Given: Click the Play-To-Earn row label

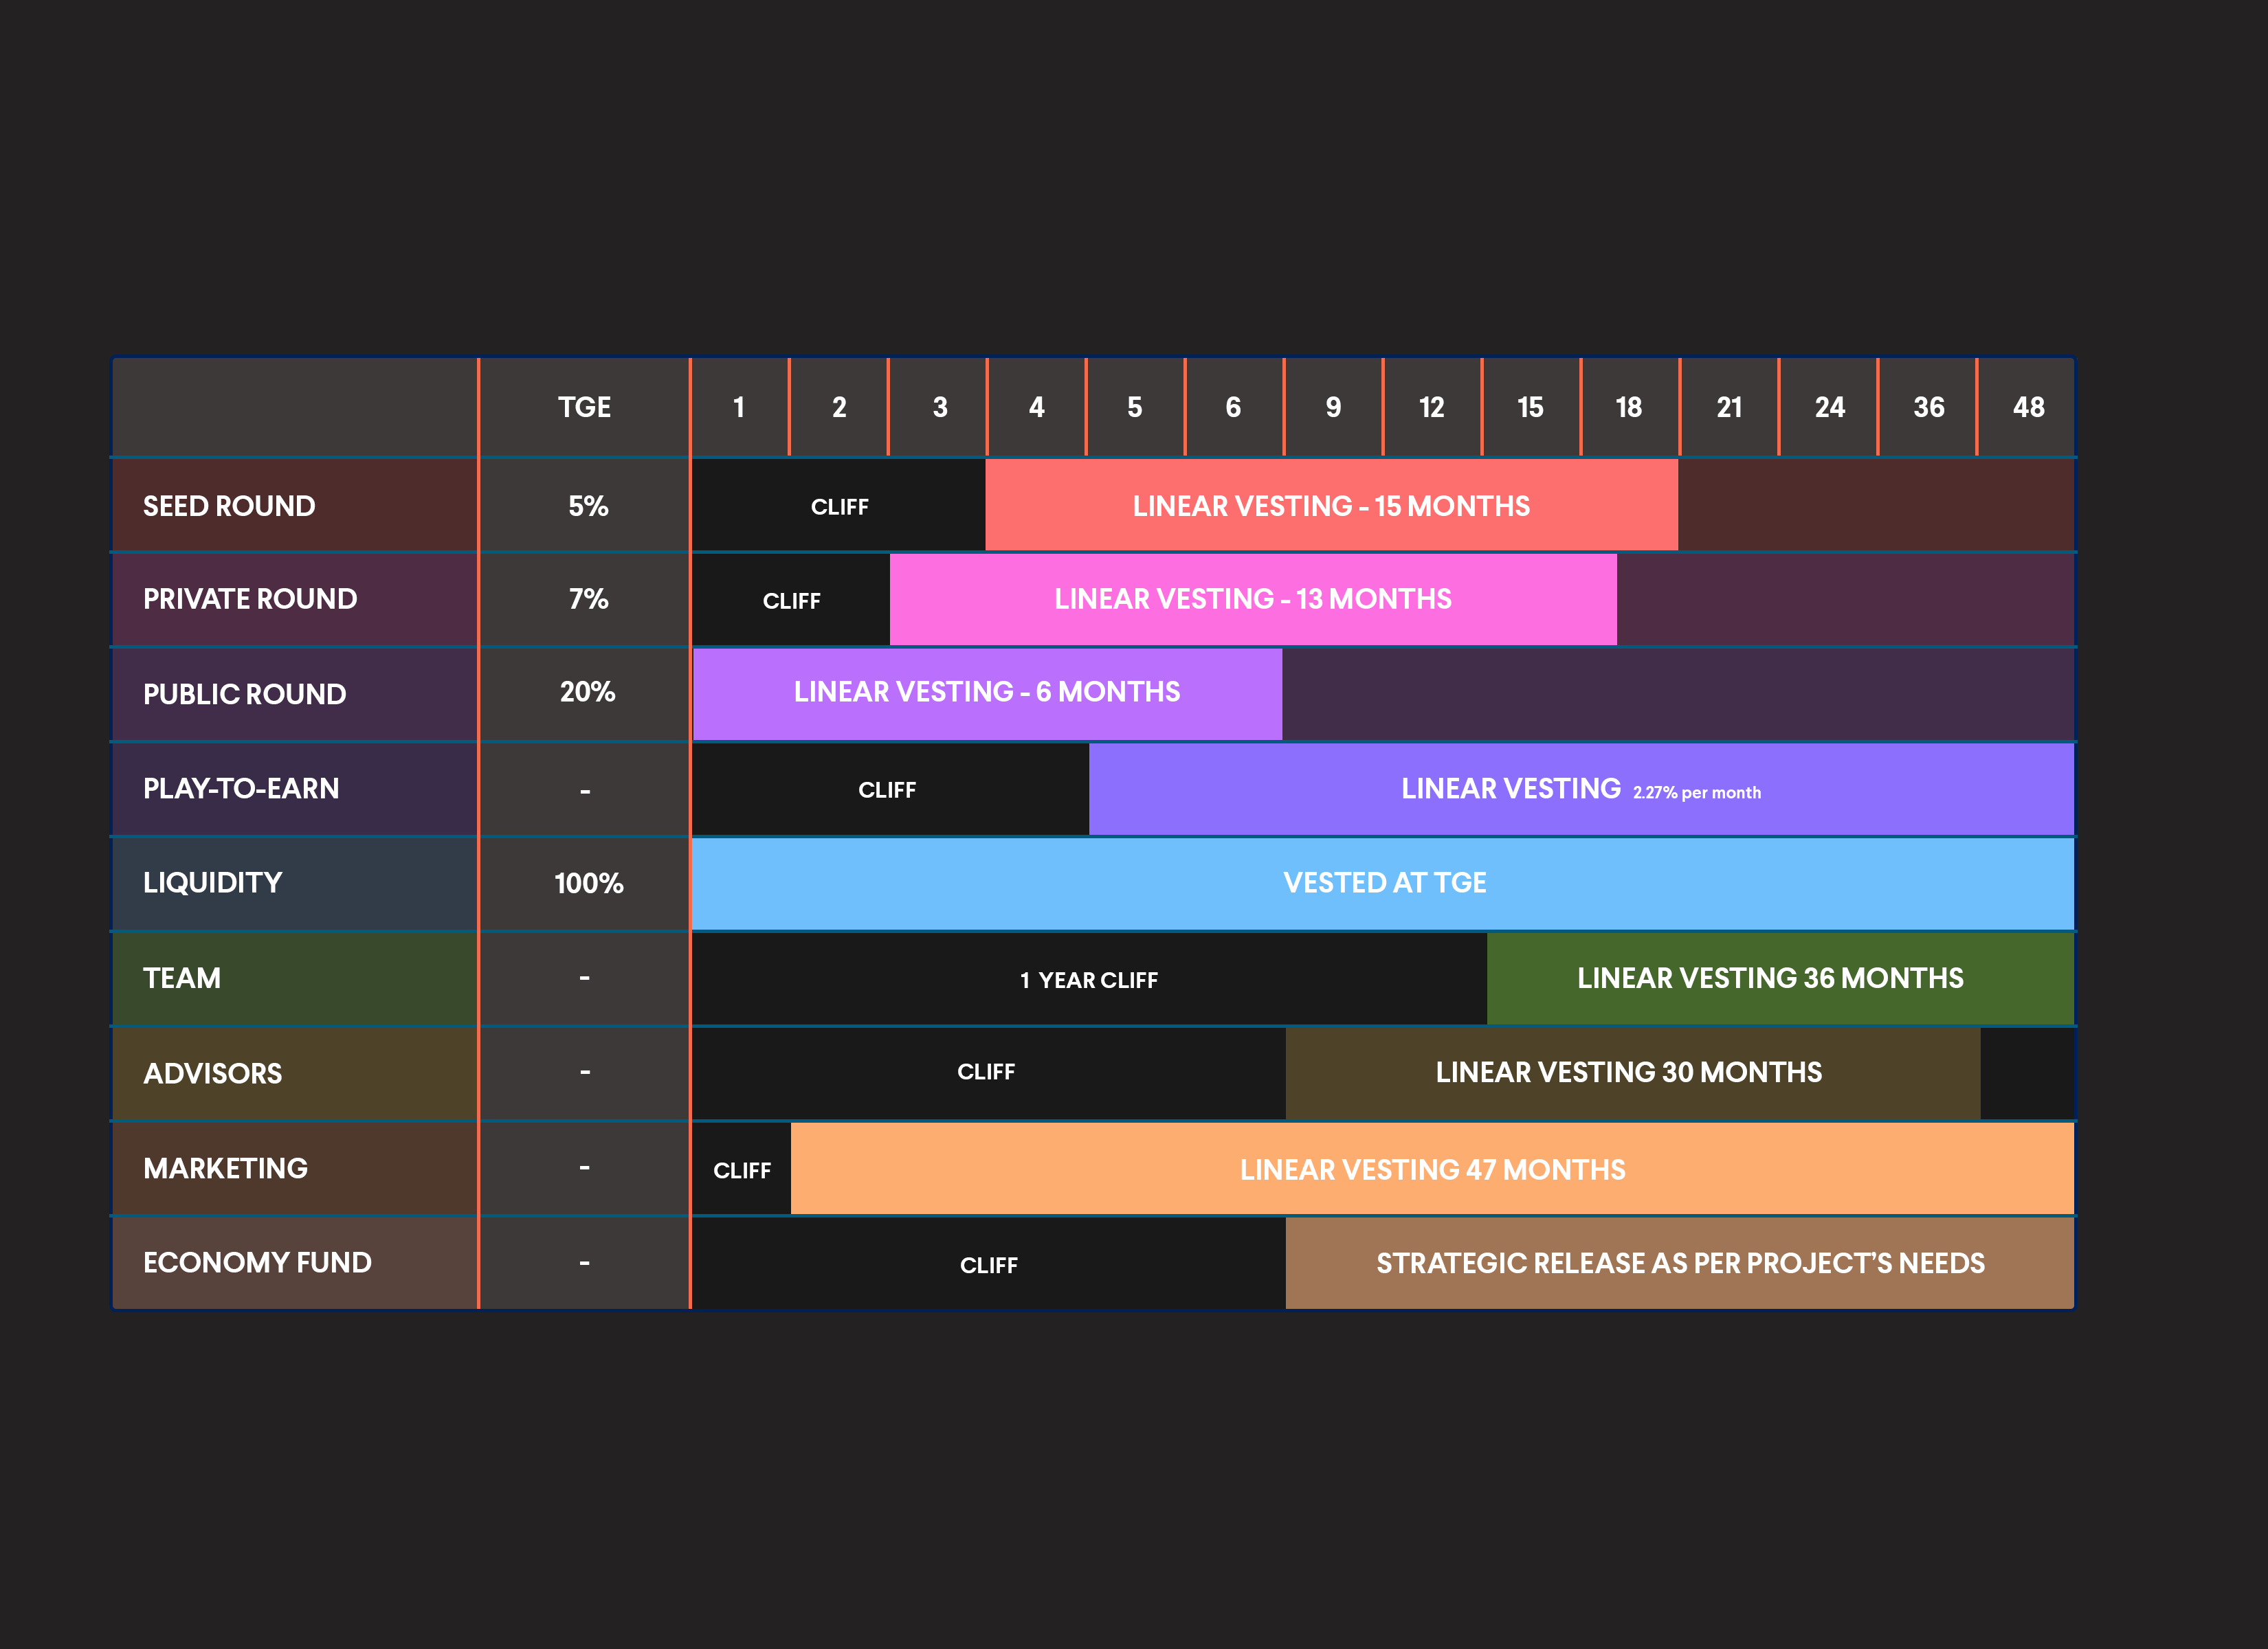Looking at the screenshot, I should [x=241, y=788].
